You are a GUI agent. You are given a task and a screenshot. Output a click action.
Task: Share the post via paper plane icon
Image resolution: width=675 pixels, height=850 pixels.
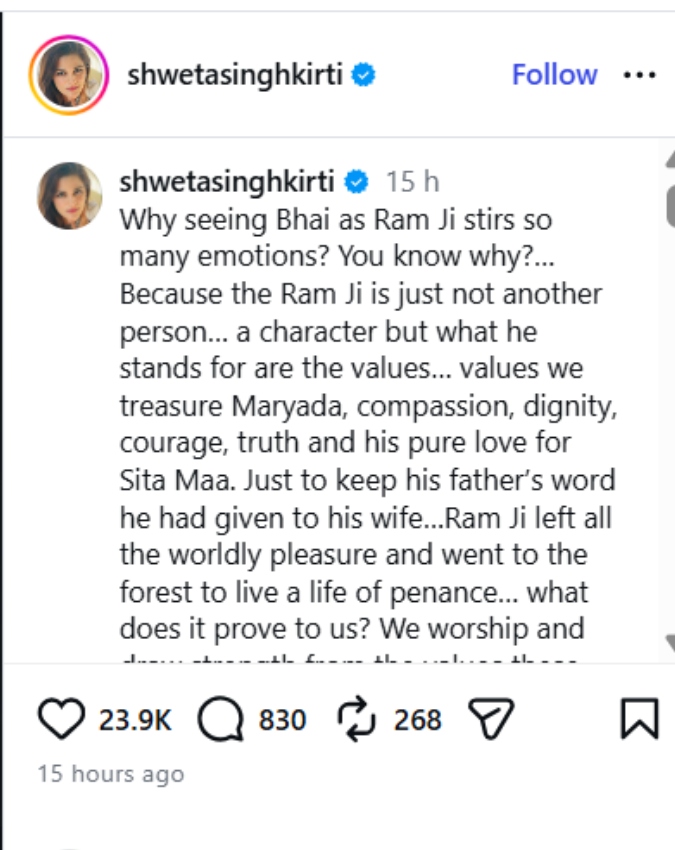click(490, 719)
